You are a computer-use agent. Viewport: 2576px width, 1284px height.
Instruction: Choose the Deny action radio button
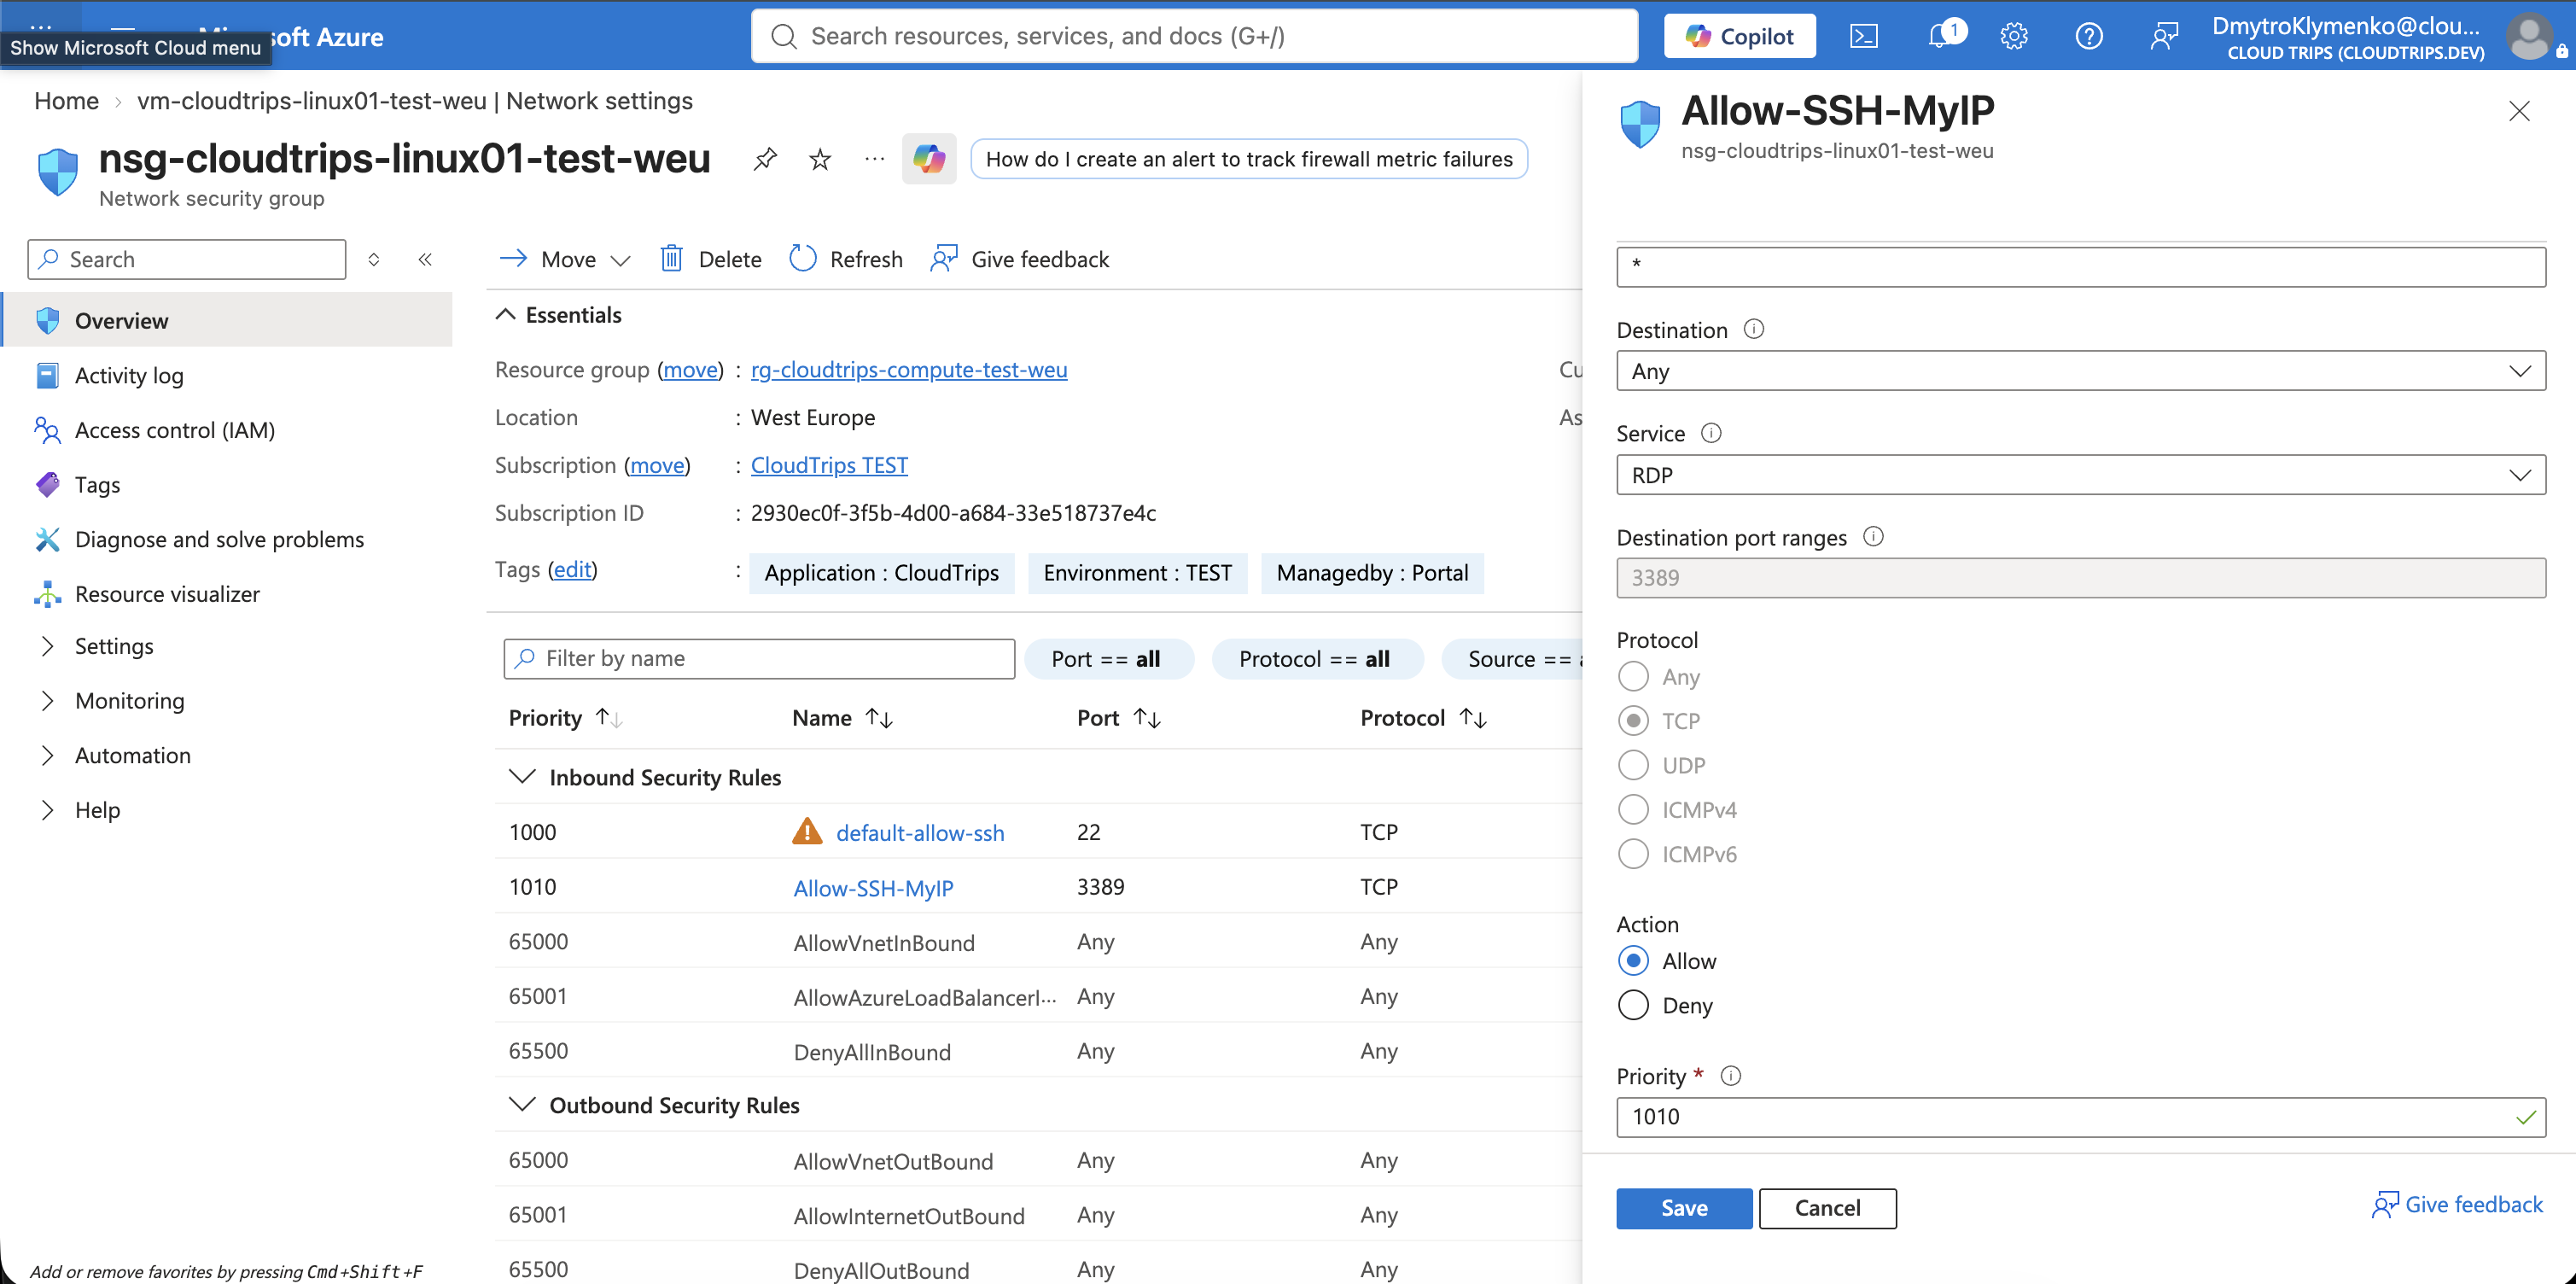click(1633, 1005)
